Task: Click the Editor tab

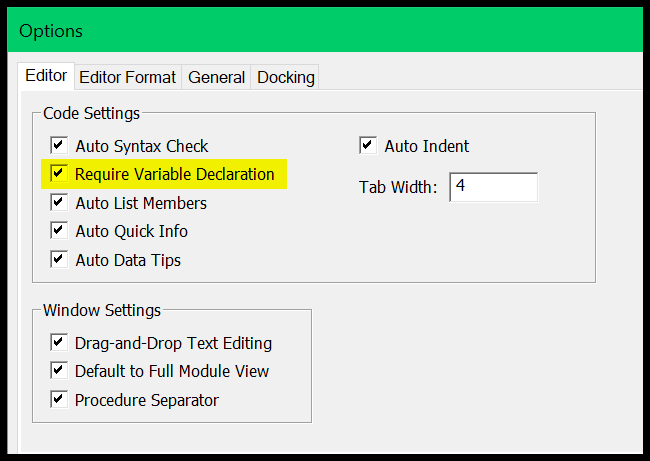Action: point(46,76)
